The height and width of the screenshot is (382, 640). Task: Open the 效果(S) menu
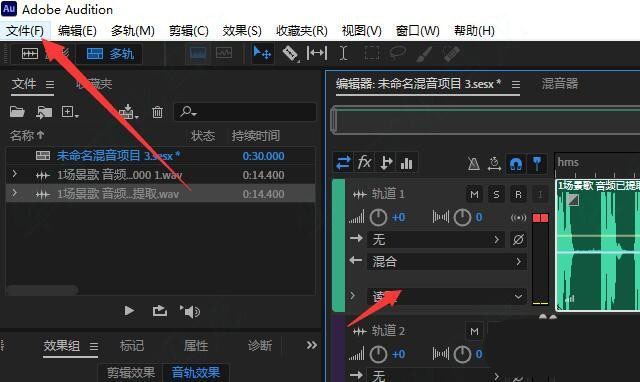(x=242, y=31)
